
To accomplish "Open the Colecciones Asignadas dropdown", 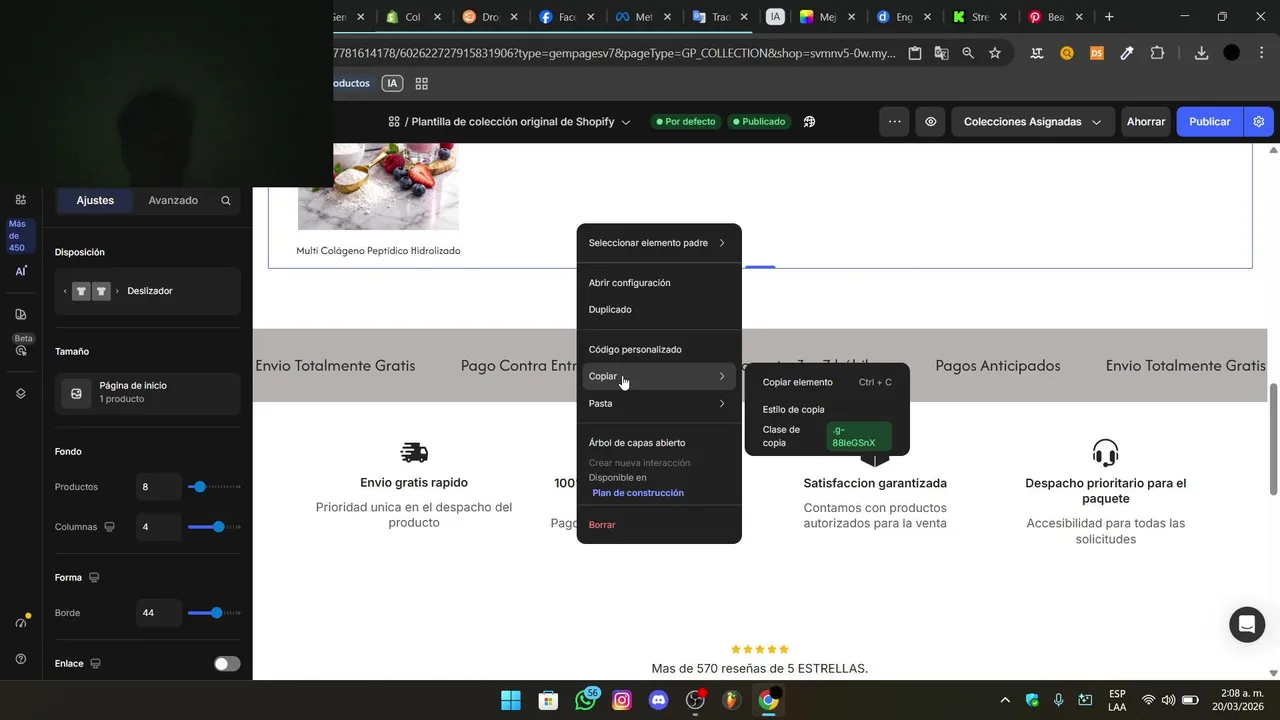I will [1032, 122].
